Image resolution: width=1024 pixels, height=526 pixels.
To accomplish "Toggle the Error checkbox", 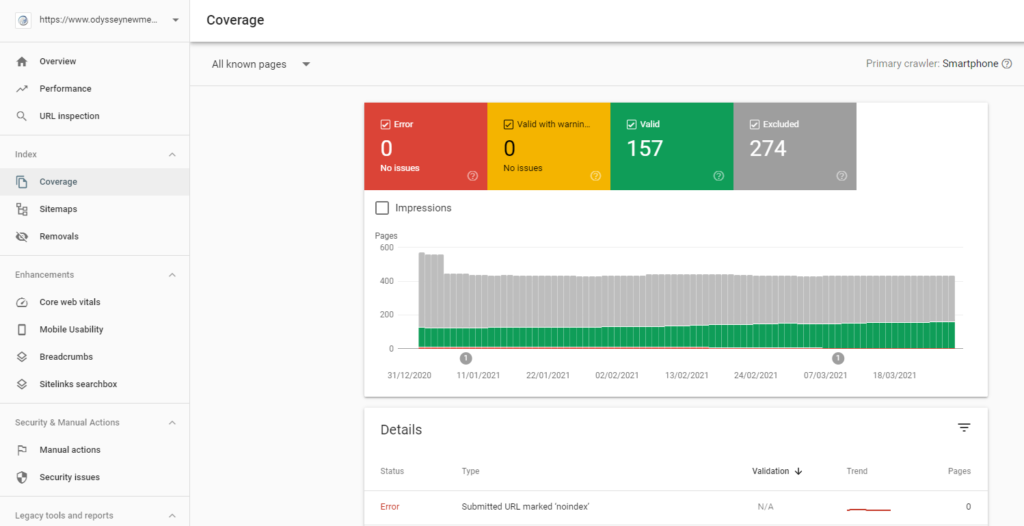I will 385,124.
